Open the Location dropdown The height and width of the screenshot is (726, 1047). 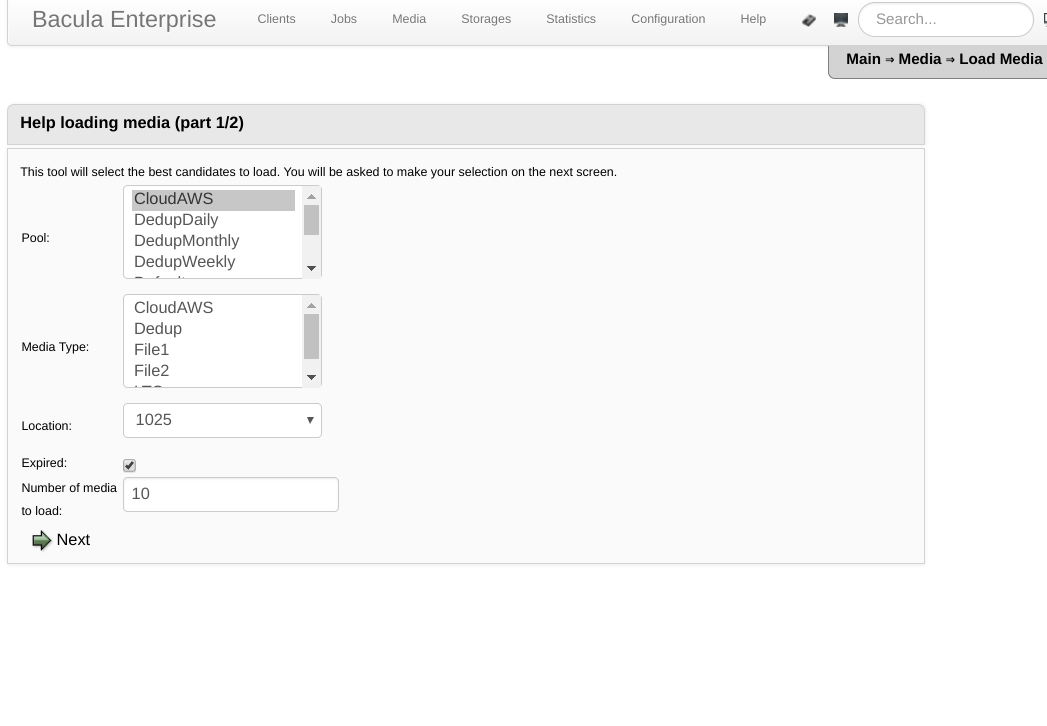(222, 420)
